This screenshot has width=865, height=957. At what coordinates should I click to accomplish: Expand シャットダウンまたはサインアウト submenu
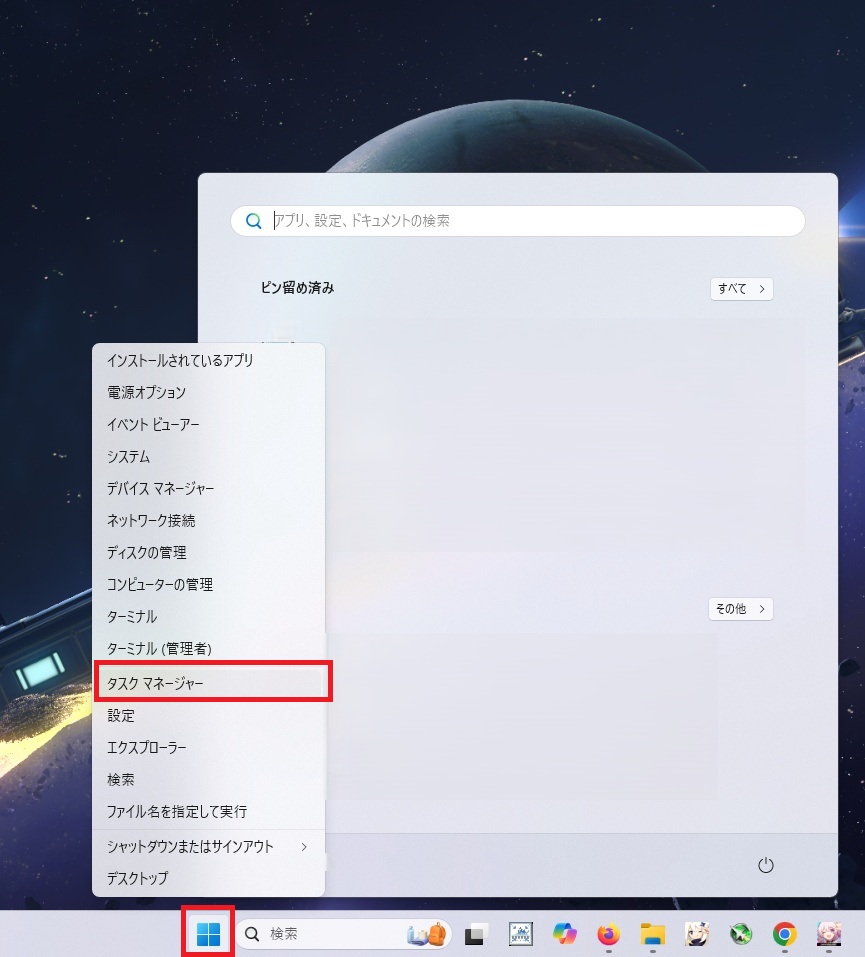pos(208,847)
